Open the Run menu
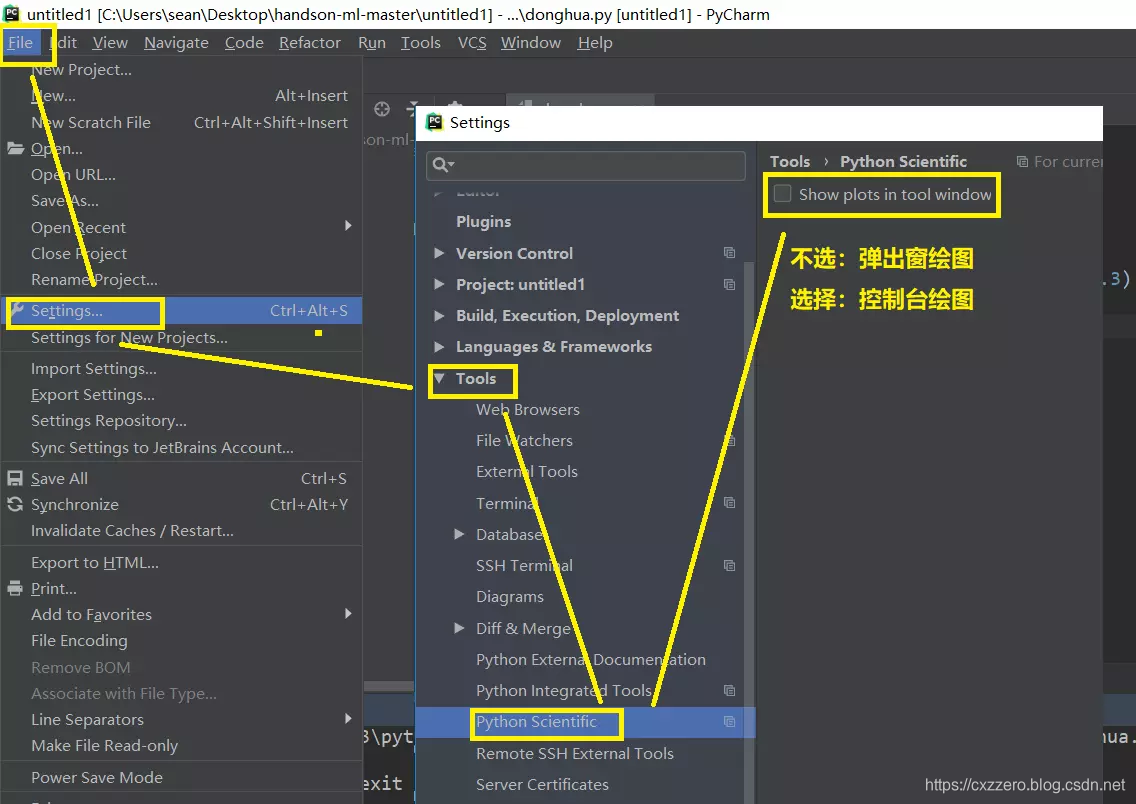1136x804 pixels. pyautogui.click(x=372, y=43)
